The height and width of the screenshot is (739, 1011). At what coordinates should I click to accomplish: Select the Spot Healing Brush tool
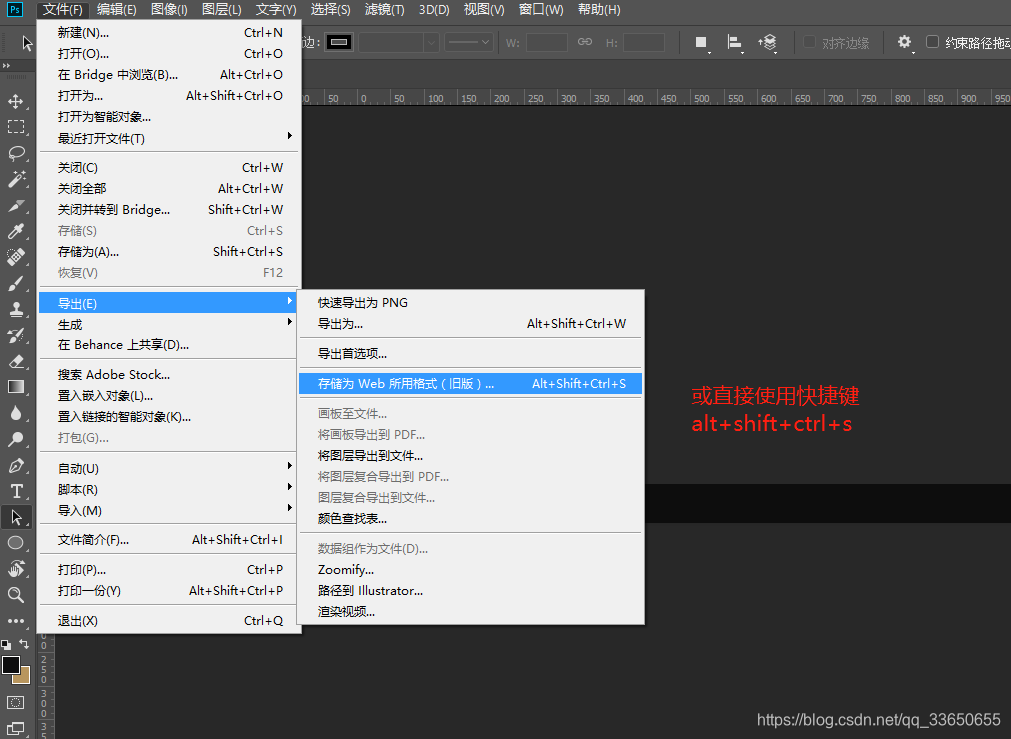(x=15, y=257)
